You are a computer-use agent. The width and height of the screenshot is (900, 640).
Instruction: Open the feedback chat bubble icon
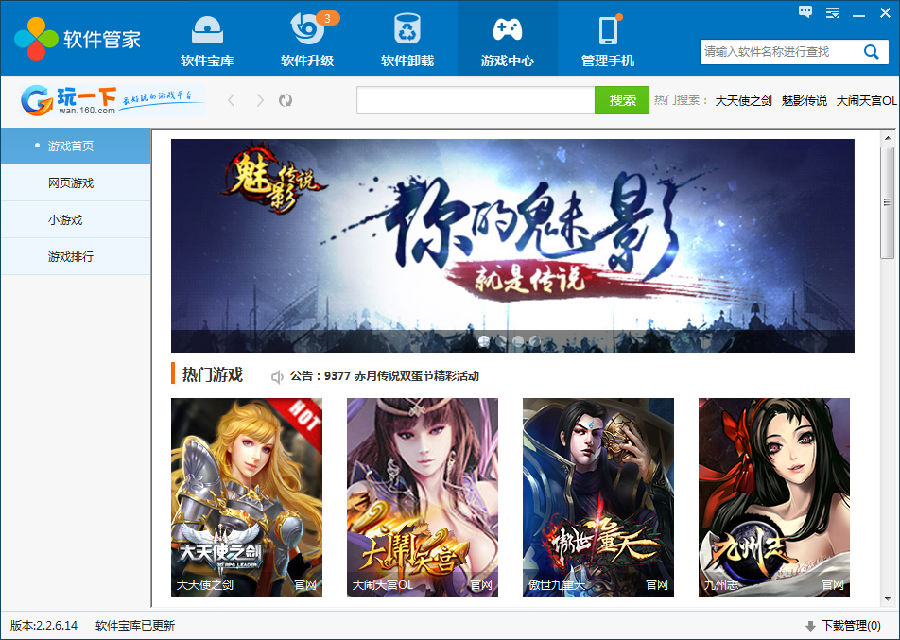coord(806,12)
